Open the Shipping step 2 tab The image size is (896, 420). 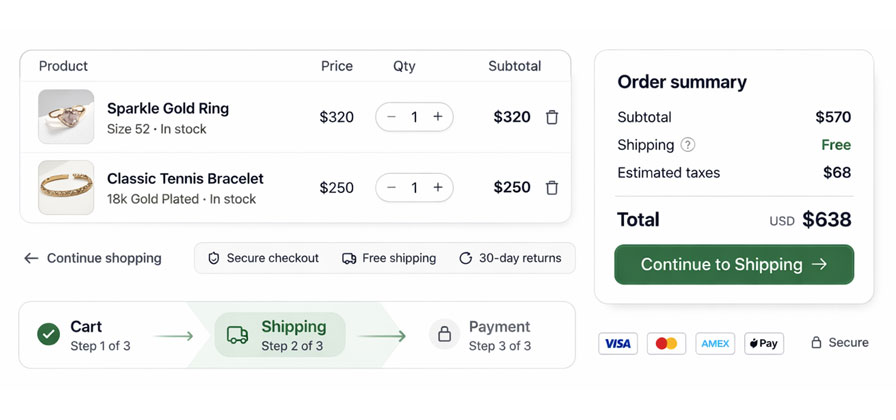(280, 335)
